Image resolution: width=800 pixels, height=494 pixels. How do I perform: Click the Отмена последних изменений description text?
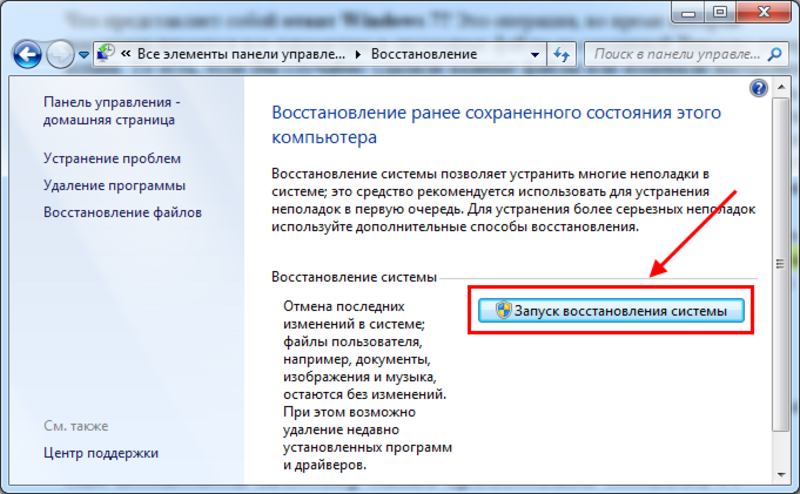(367, 386)
